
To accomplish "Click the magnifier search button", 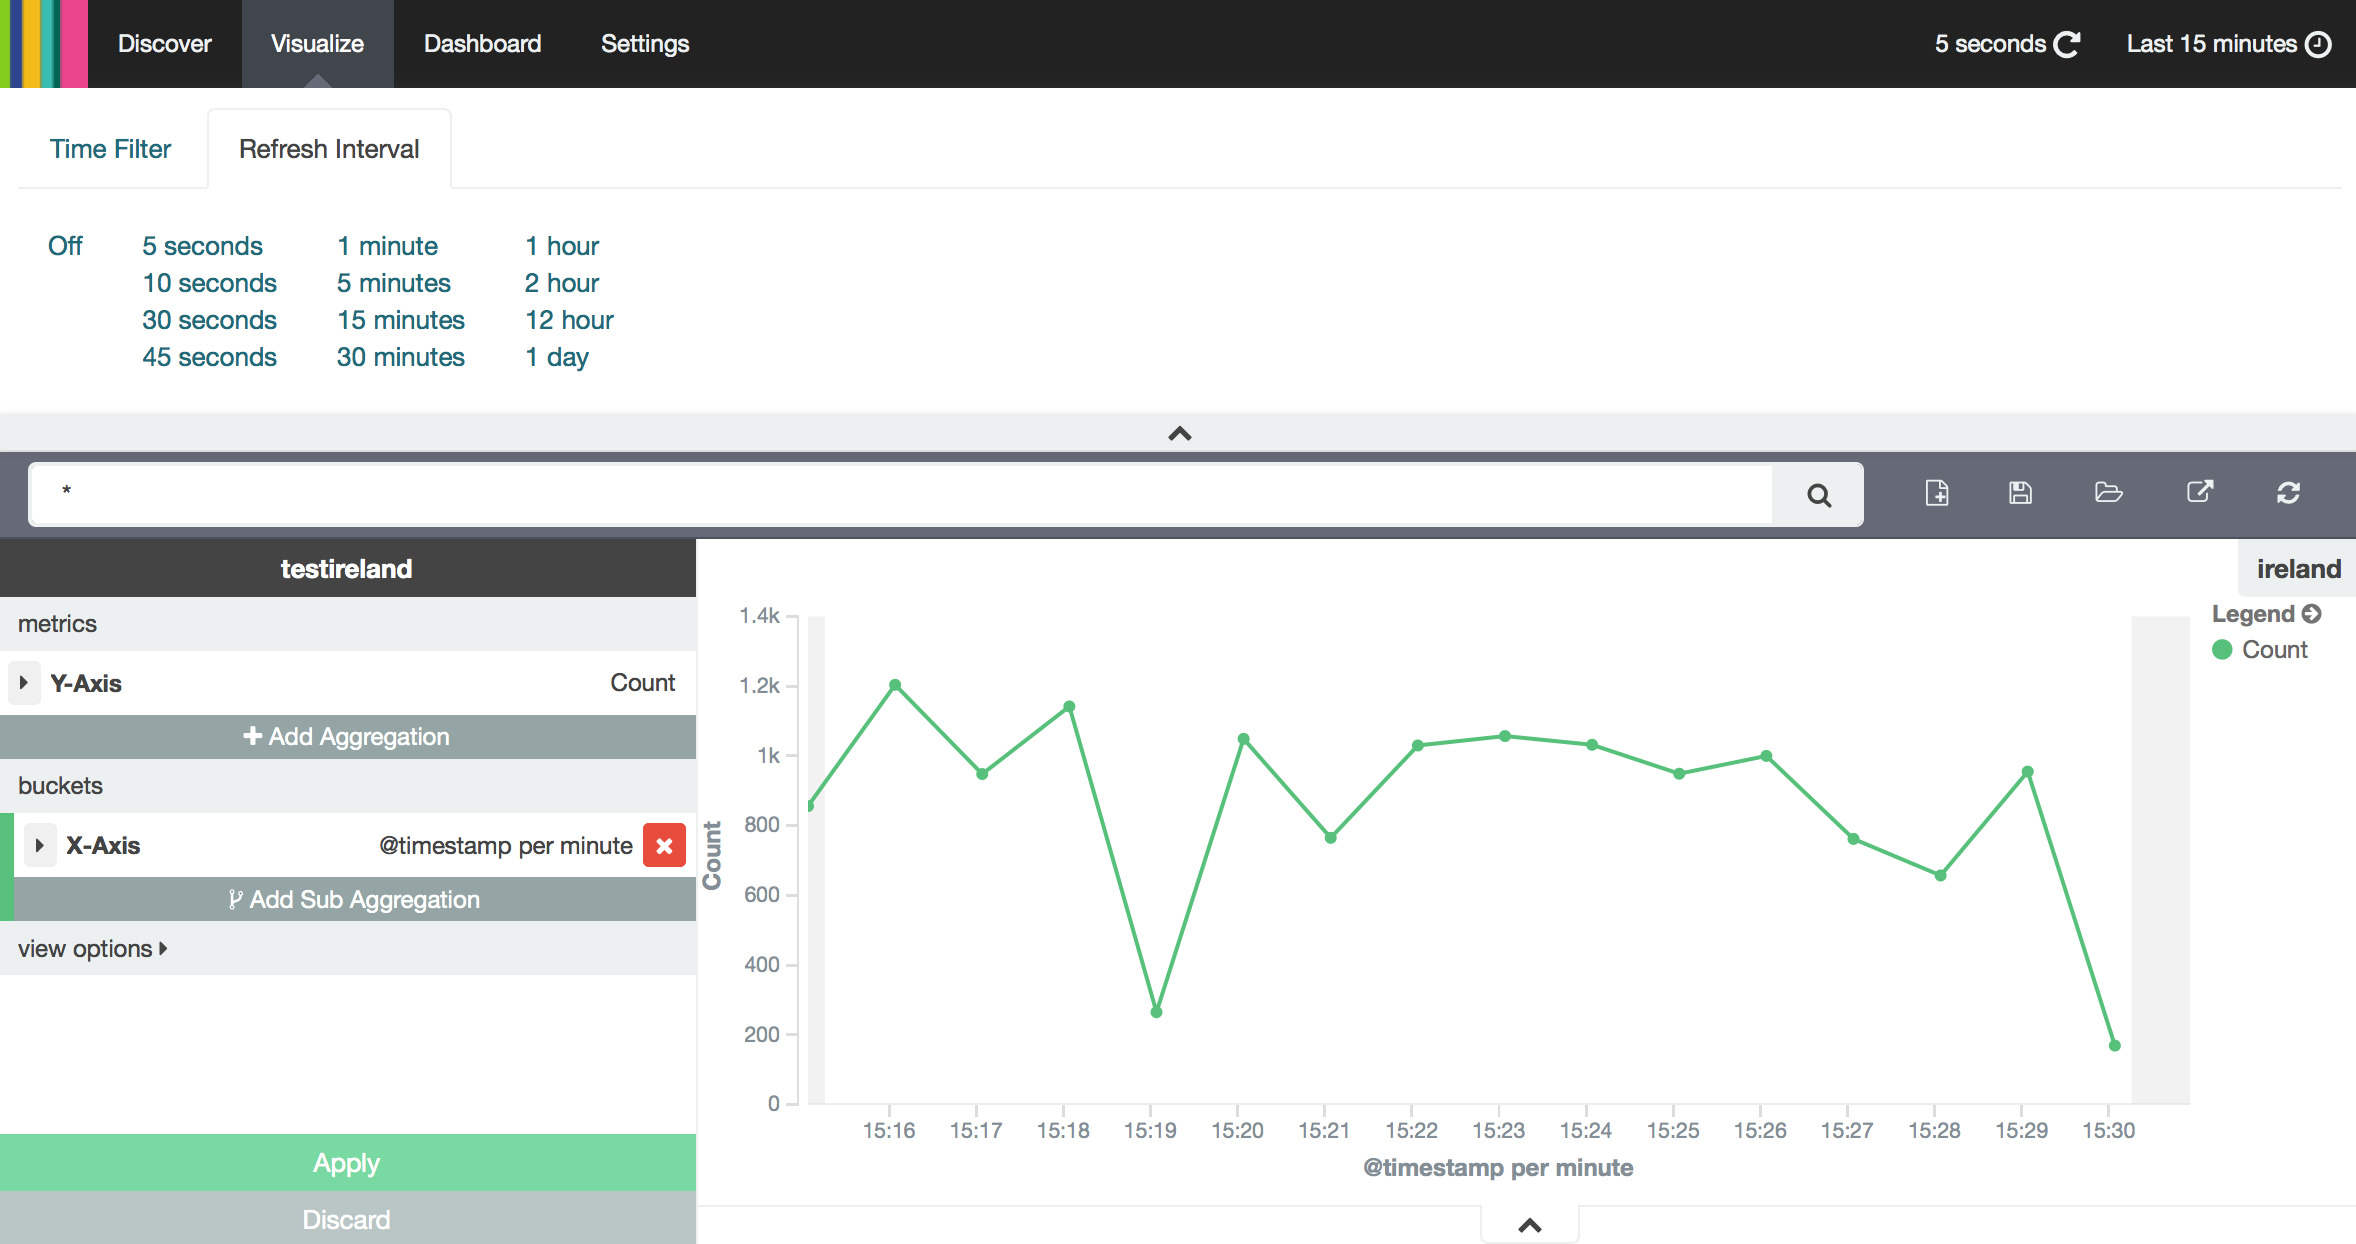I will [x=1819, y=495].
